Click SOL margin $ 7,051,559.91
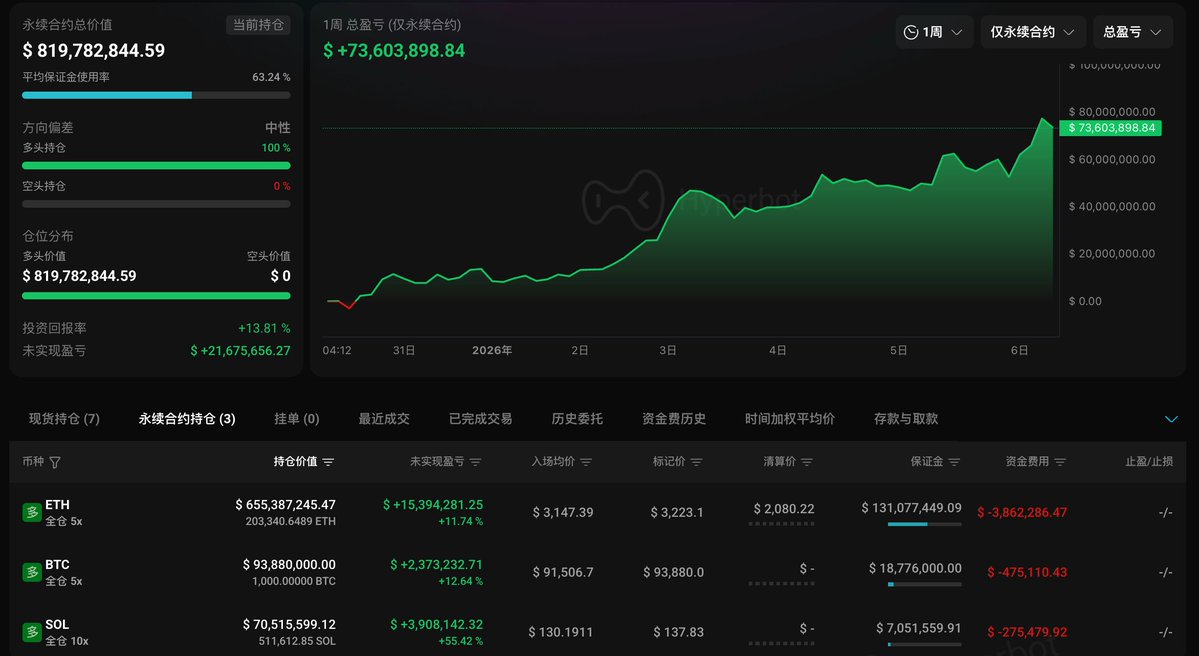 tap(918, 628)
